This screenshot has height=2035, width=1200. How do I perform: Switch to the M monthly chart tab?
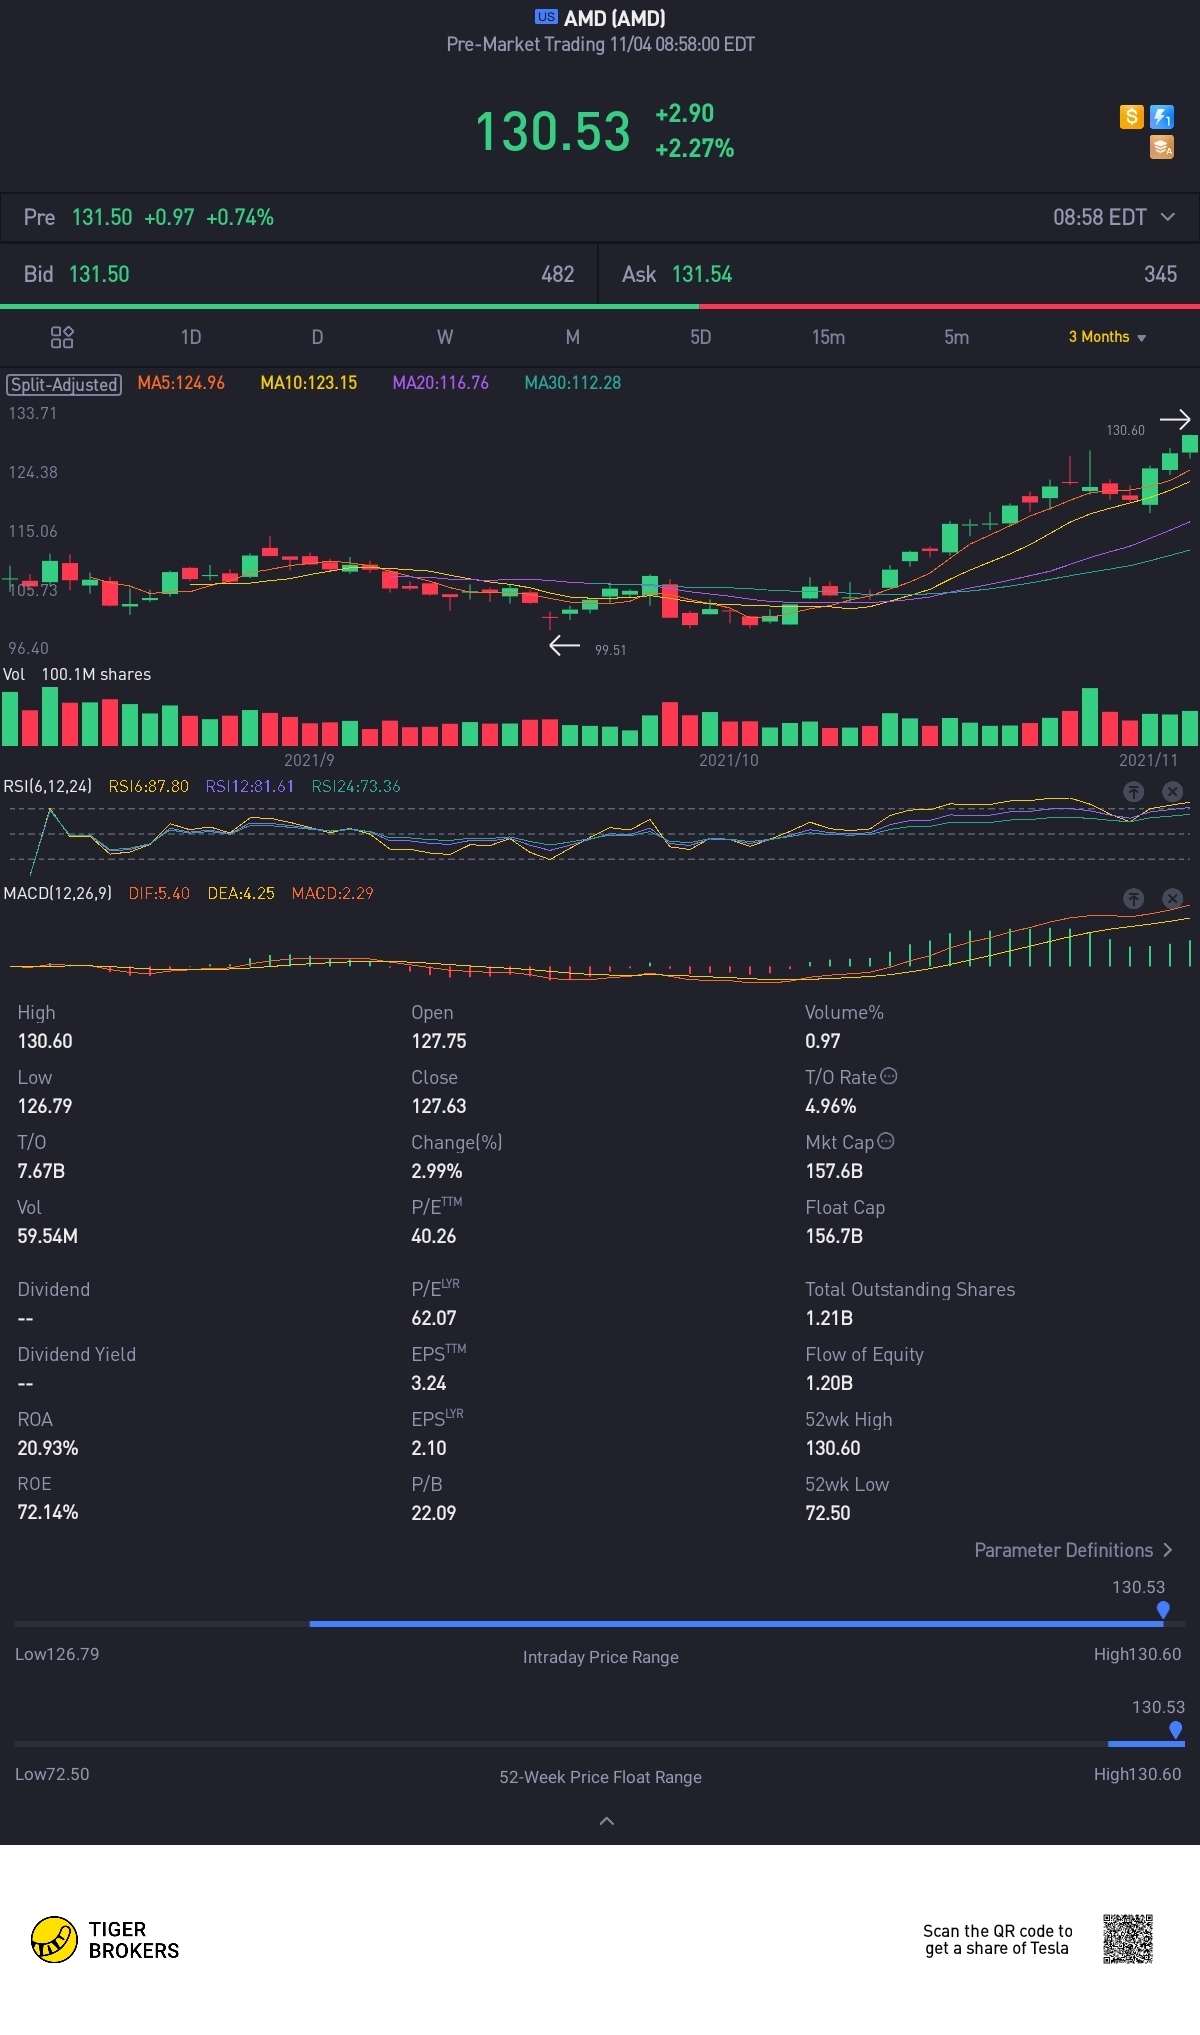click(573, 337)
